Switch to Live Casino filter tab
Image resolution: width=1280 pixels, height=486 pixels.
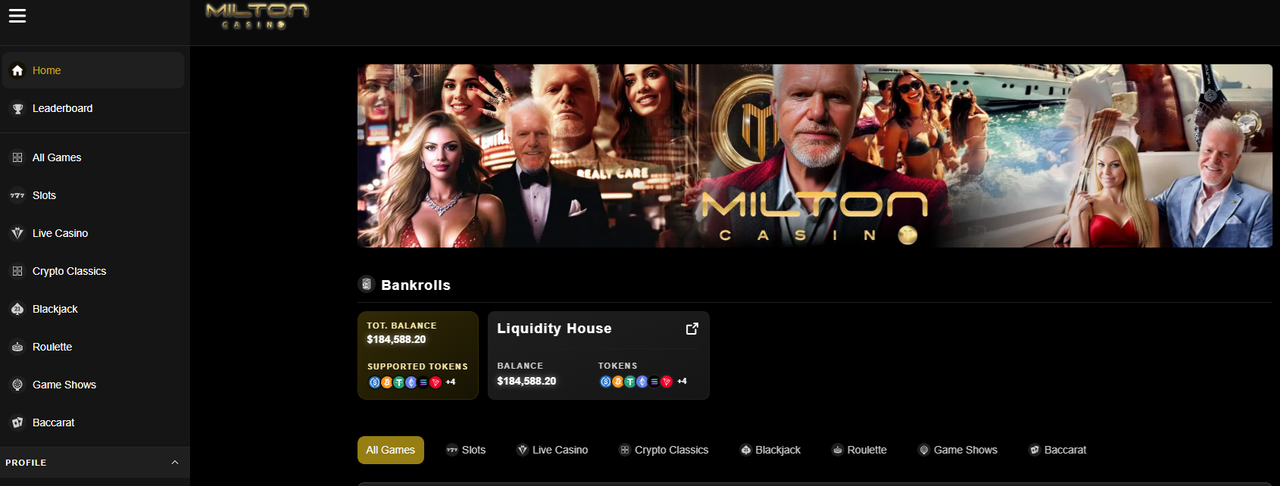tap(552, 450)
